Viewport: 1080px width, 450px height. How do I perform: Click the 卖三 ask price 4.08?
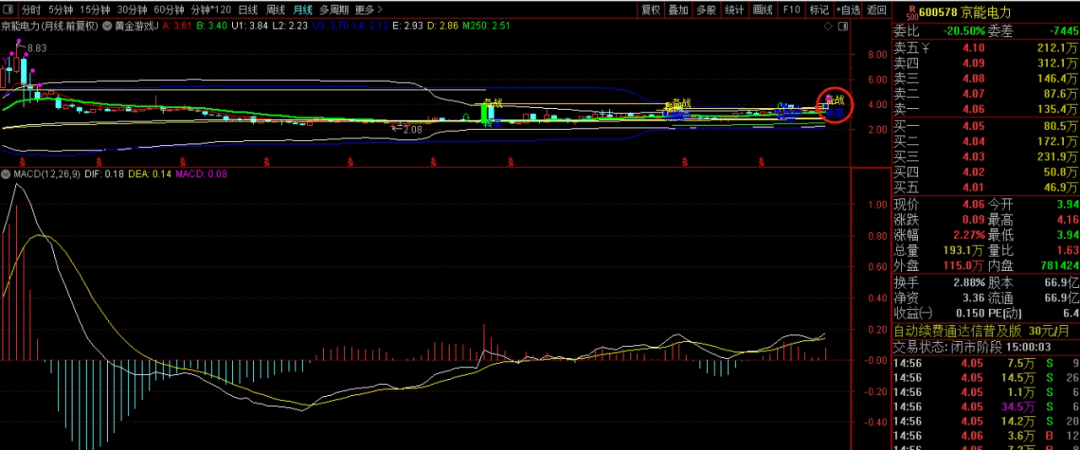coord(975,79)
